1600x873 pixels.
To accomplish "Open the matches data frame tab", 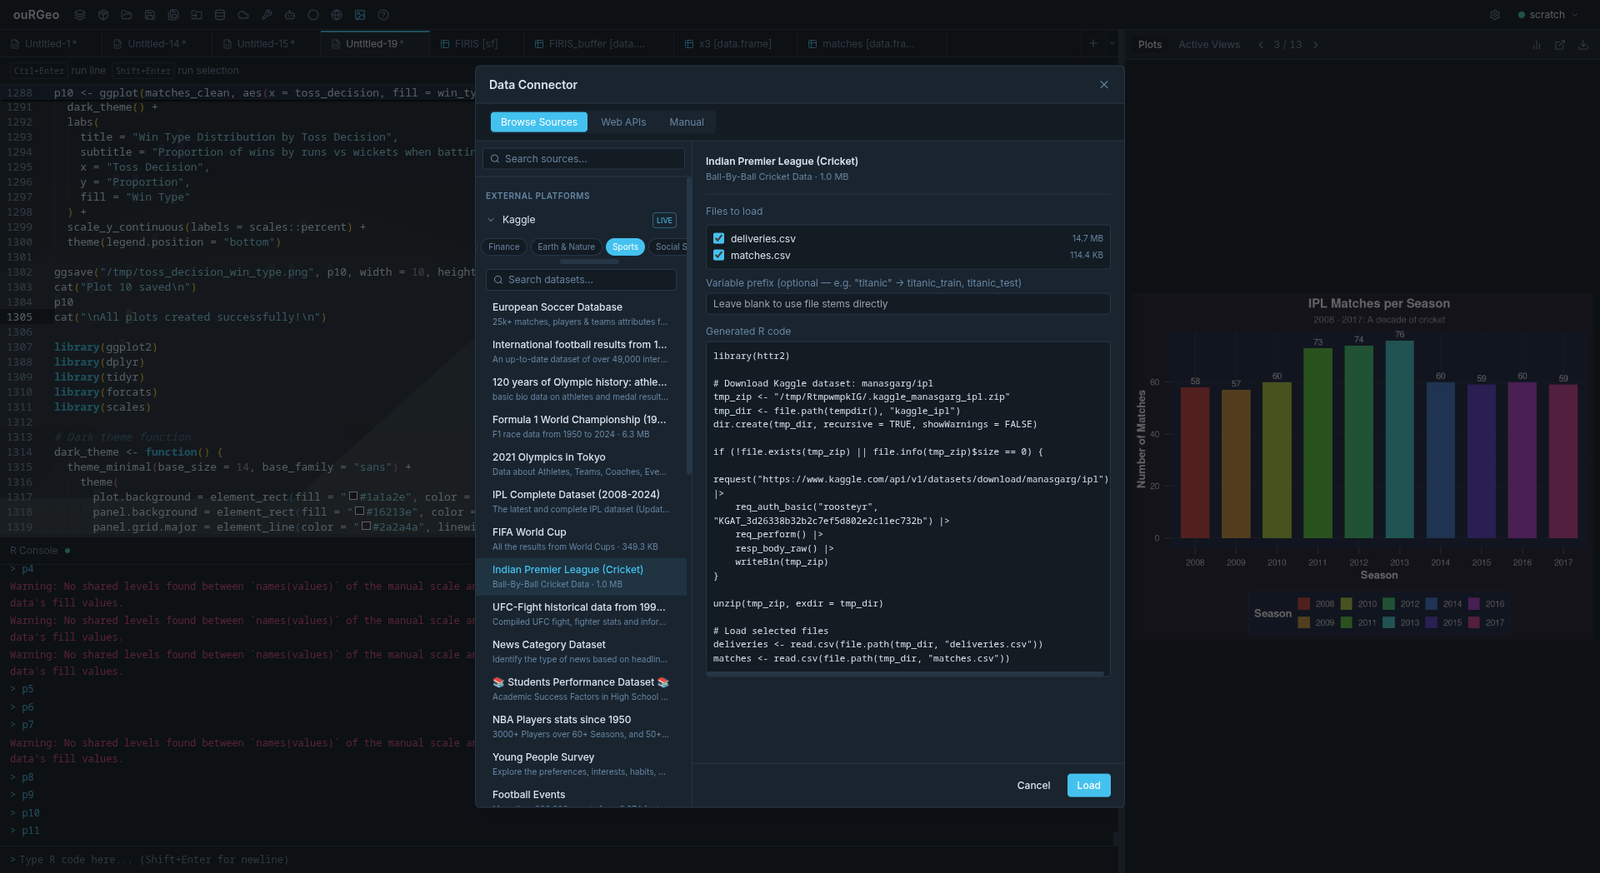I will click(x=868, y=44).
